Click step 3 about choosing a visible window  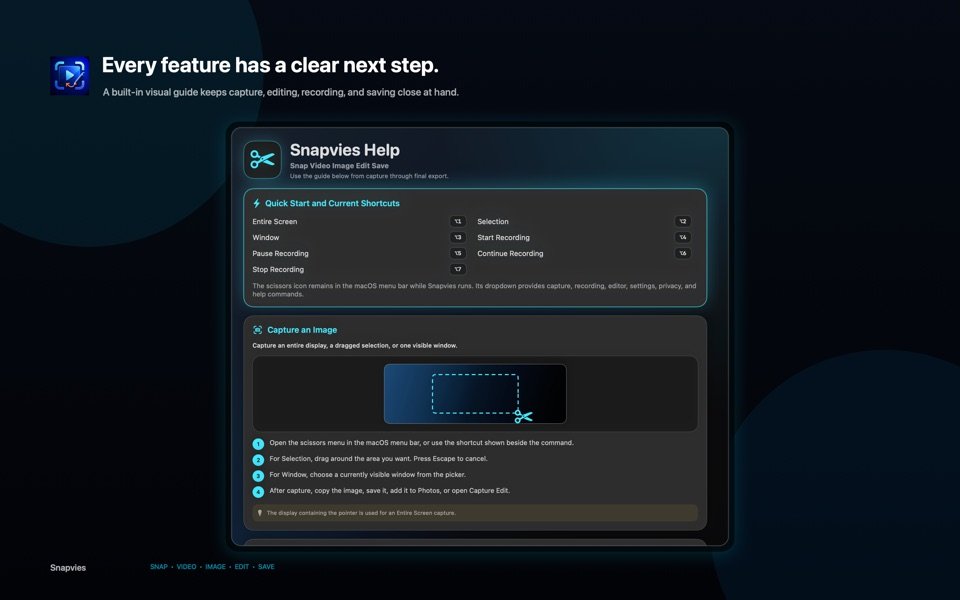pos(367,474)
